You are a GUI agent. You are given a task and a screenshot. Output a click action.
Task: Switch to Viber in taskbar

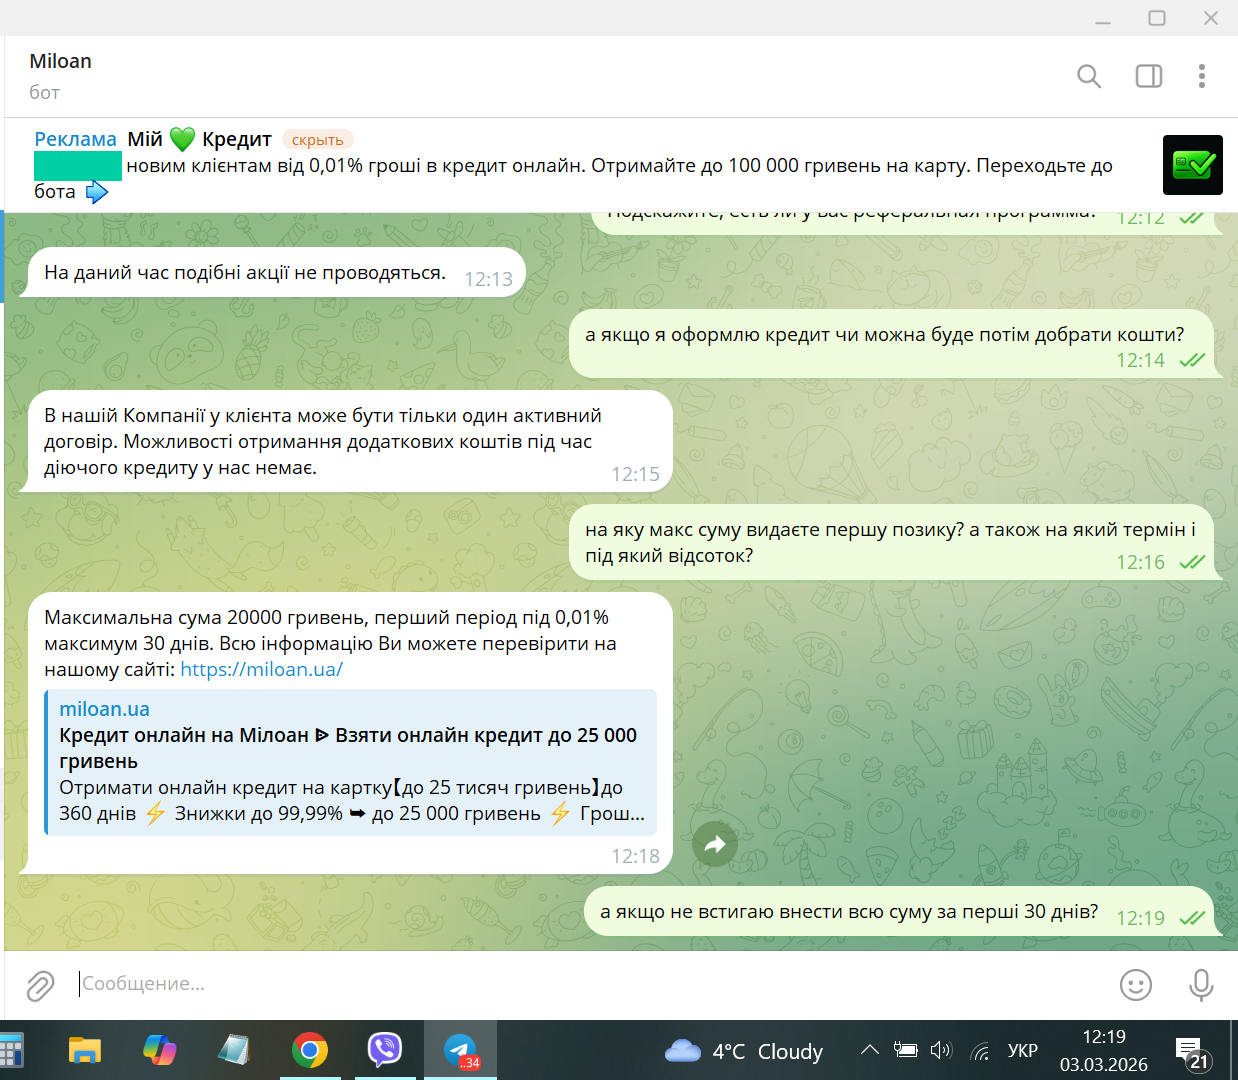click(385, 1050)
